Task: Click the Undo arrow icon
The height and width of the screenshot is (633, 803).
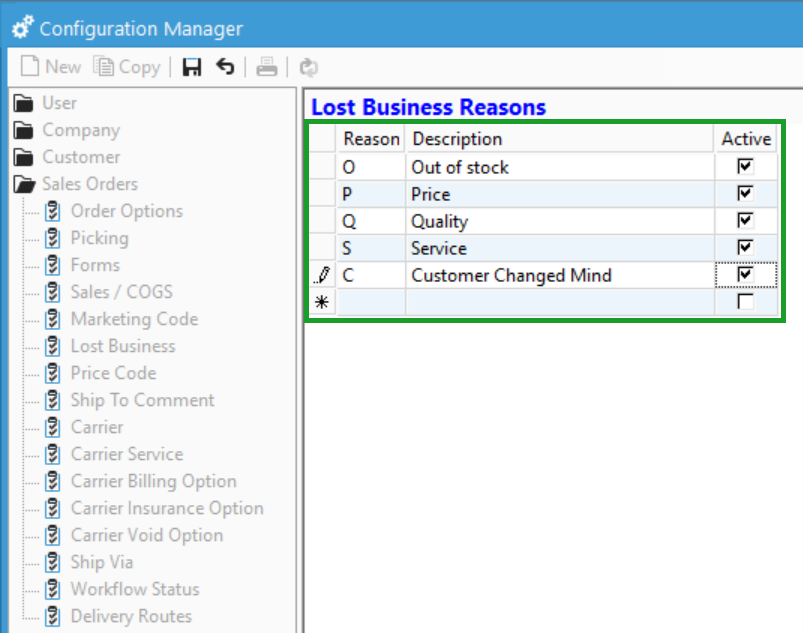Action: (x=225, y=66)
